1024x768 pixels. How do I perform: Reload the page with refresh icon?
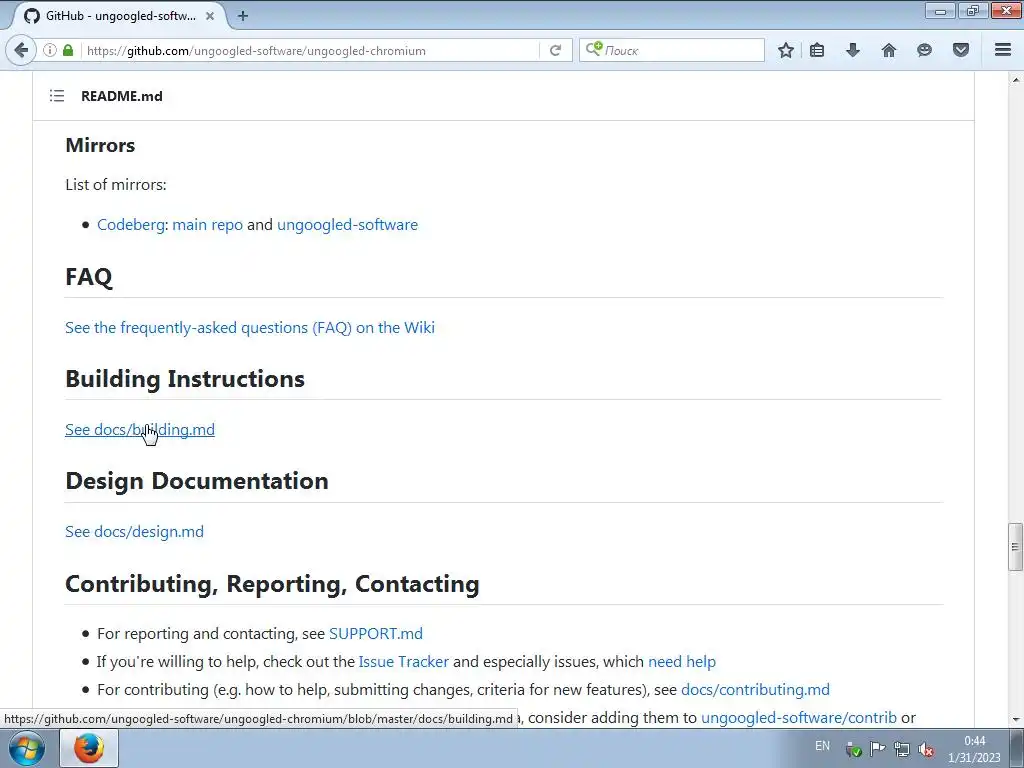click(555, 50)
